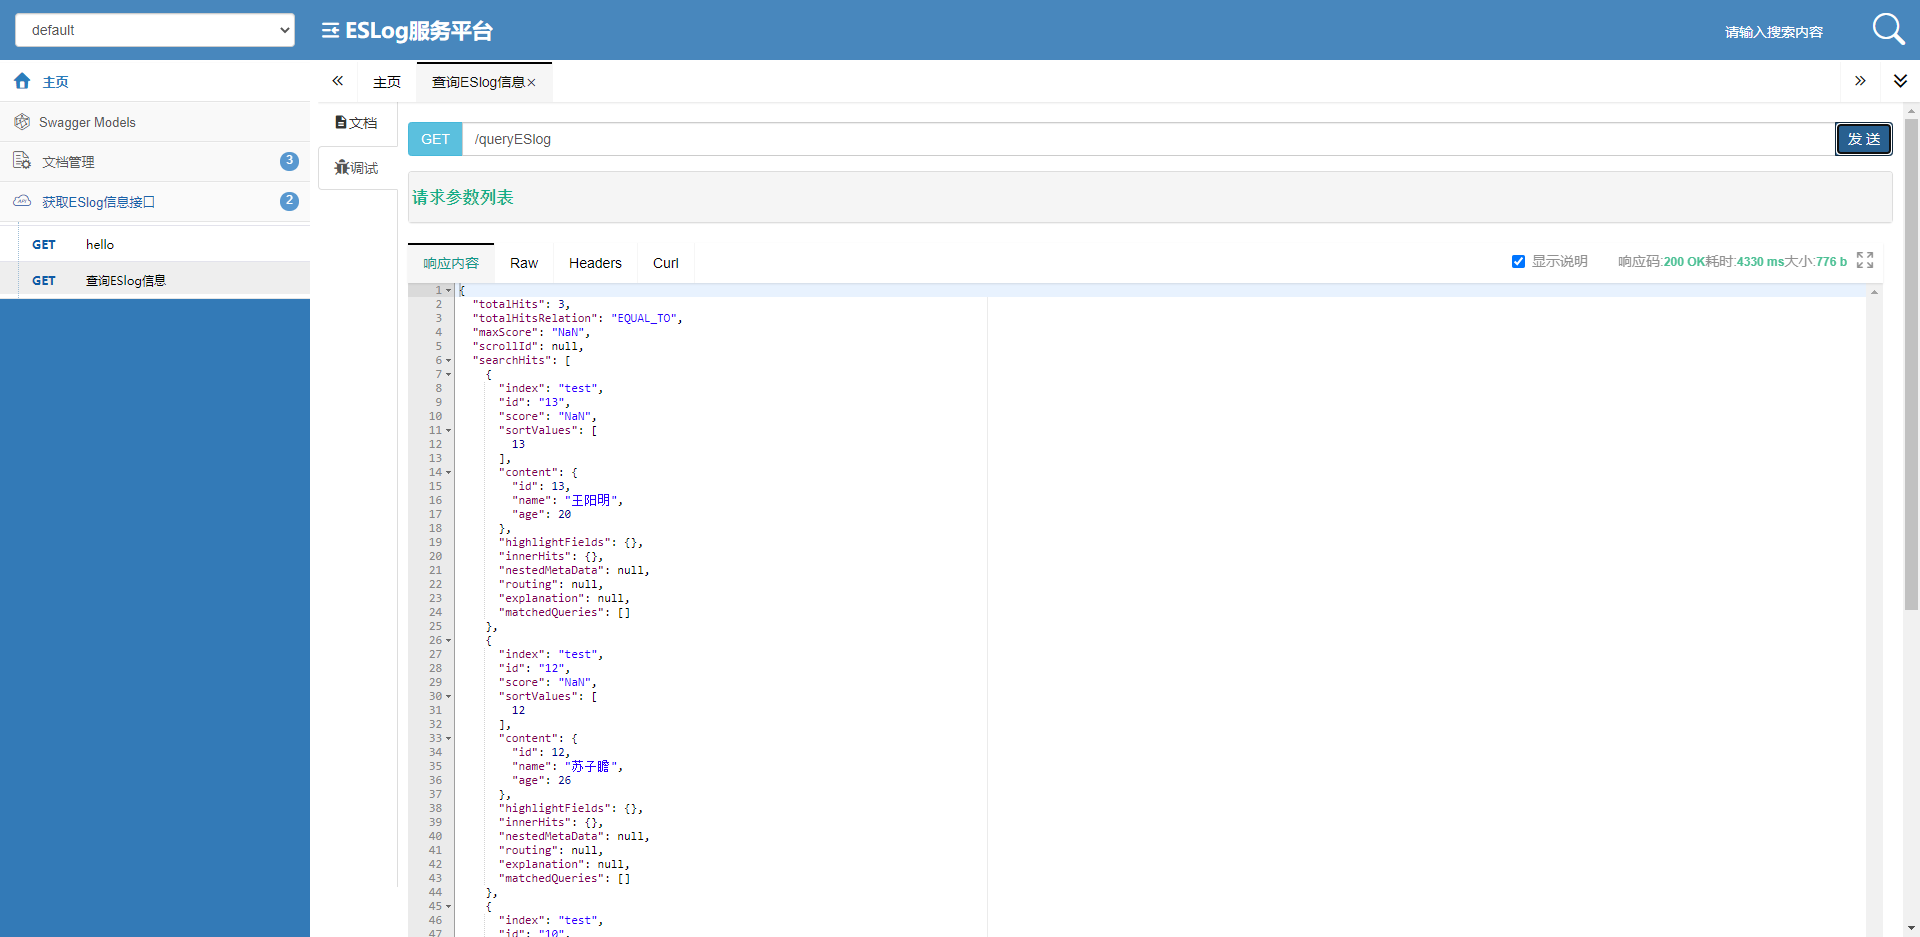Focus the /queryESlog URL input field
The width and height of the screenshot is (1920, 937).
1148,139
